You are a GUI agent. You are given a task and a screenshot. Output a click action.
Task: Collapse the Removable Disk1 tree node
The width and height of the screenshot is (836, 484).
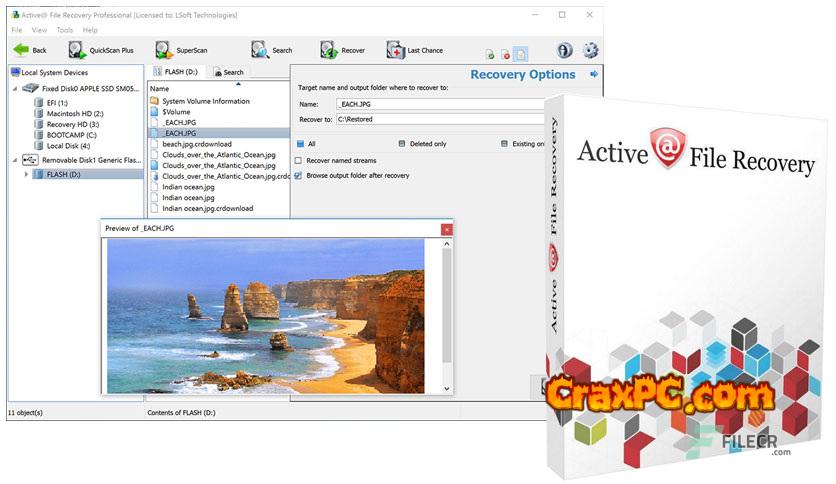15,160
